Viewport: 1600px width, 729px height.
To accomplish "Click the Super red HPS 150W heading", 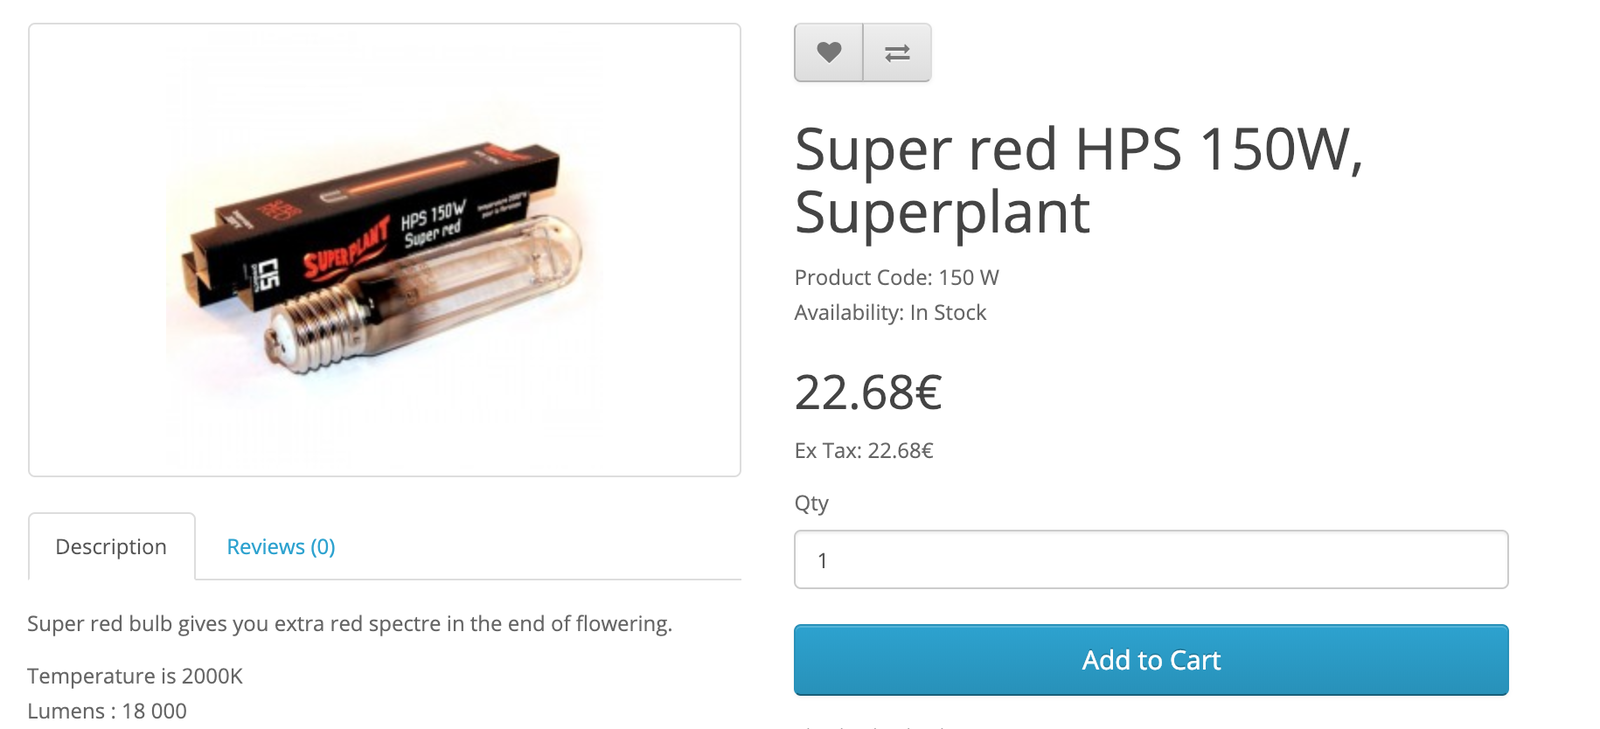I will pyautogui.click(x=1079, y=180).
